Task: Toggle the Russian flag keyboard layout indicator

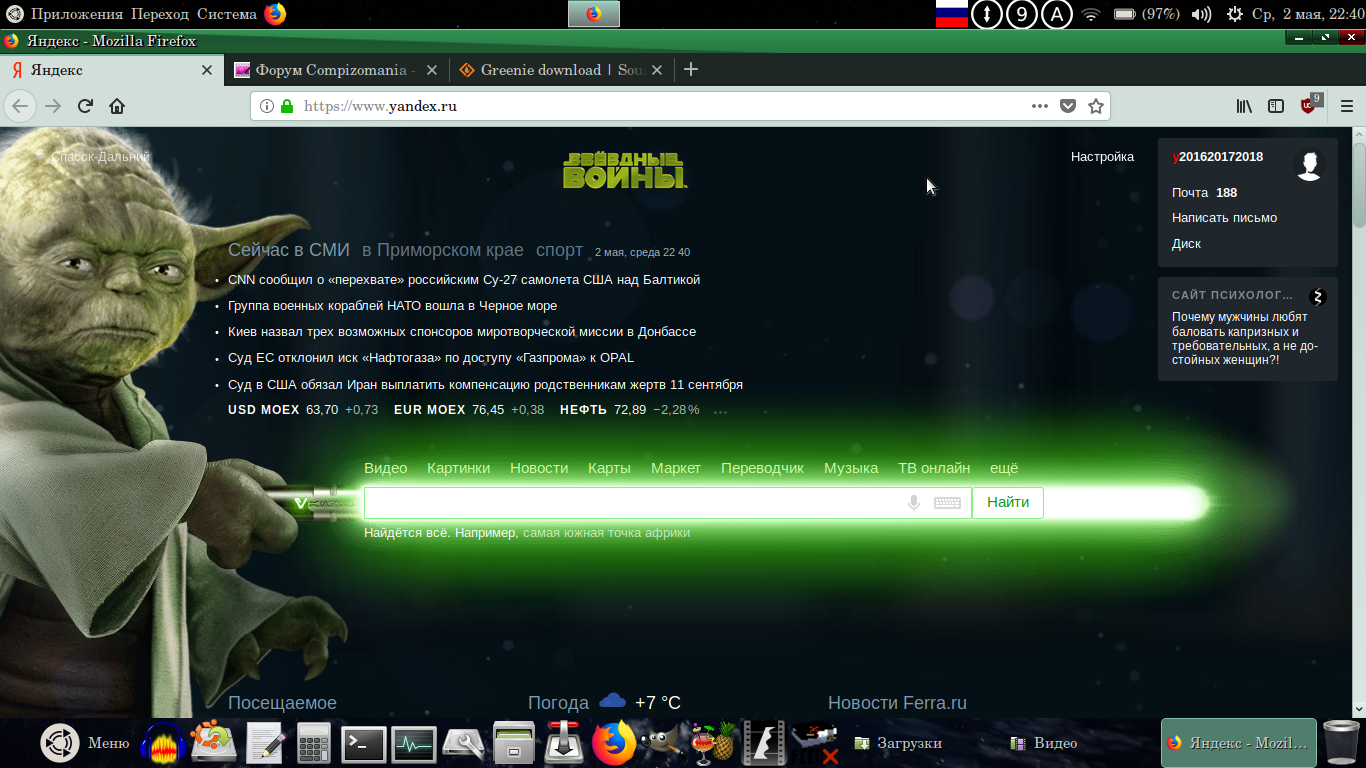Action: 951,14
